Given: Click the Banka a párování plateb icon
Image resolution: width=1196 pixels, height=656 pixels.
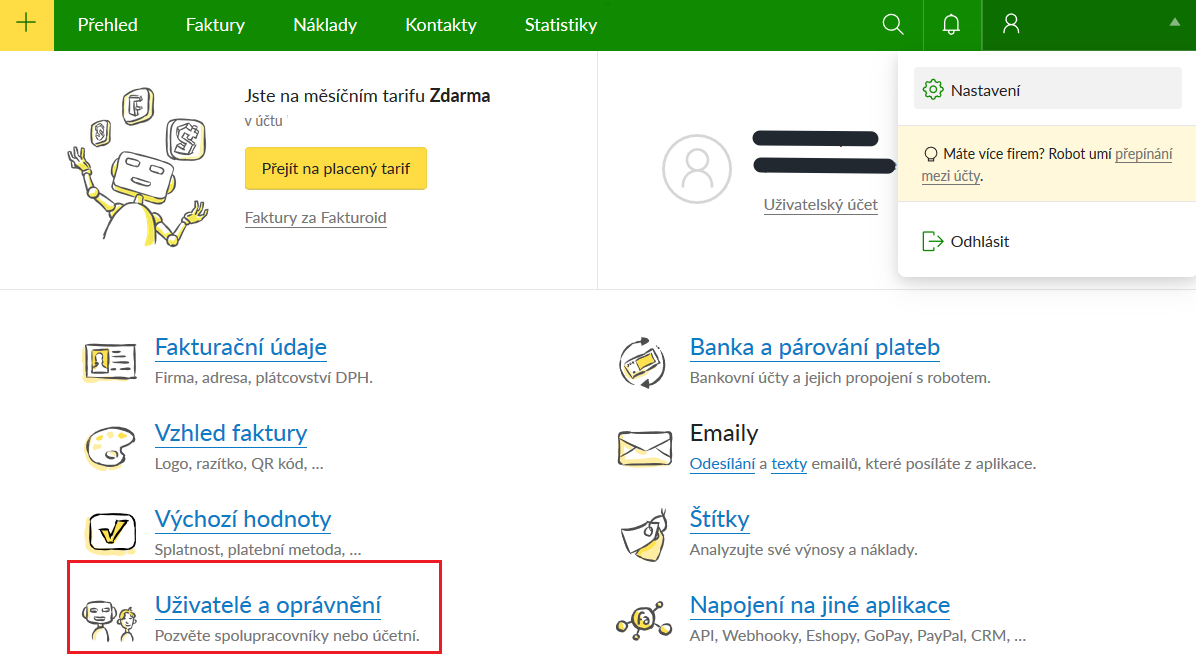Looking at the screenshot, I should click(x=641, y=361).
